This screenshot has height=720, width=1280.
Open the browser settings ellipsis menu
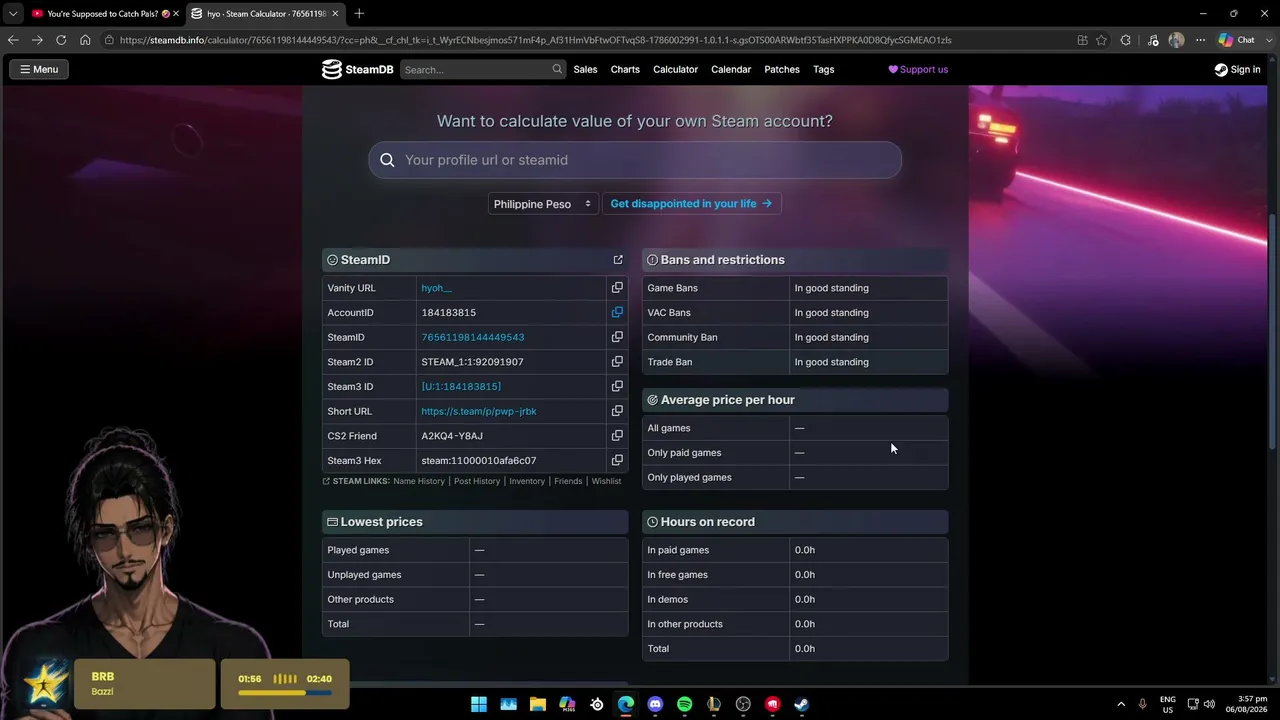[1200, 40]
